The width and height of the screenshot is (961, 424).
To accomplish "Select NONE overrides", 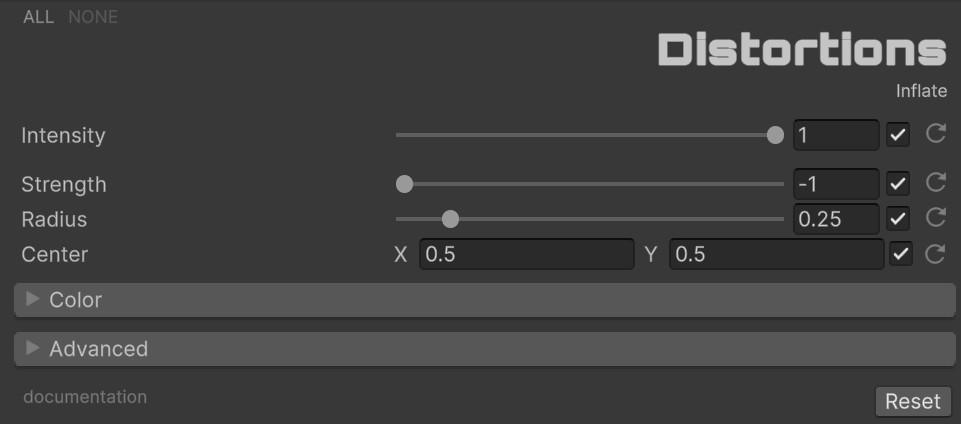I will pos(93,17).
